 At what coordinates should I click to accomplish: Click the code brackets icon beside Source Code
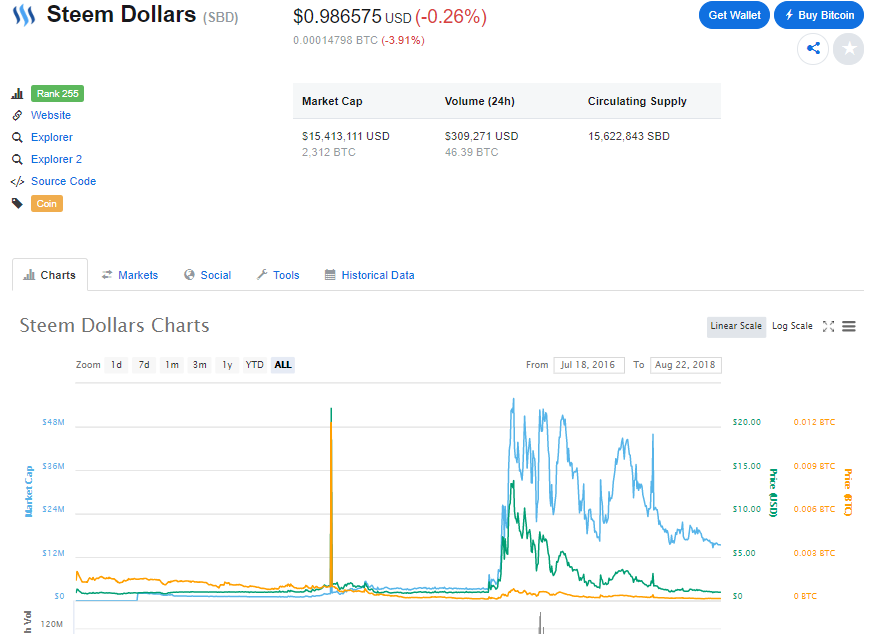pyautogui.click(x=17, y=182)
